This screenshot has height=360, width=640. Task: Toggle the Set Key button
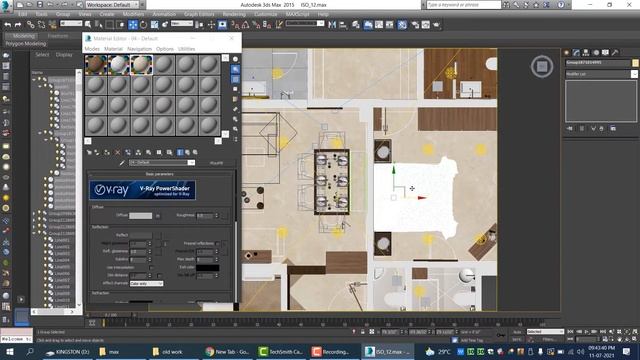tap(517, 339)
